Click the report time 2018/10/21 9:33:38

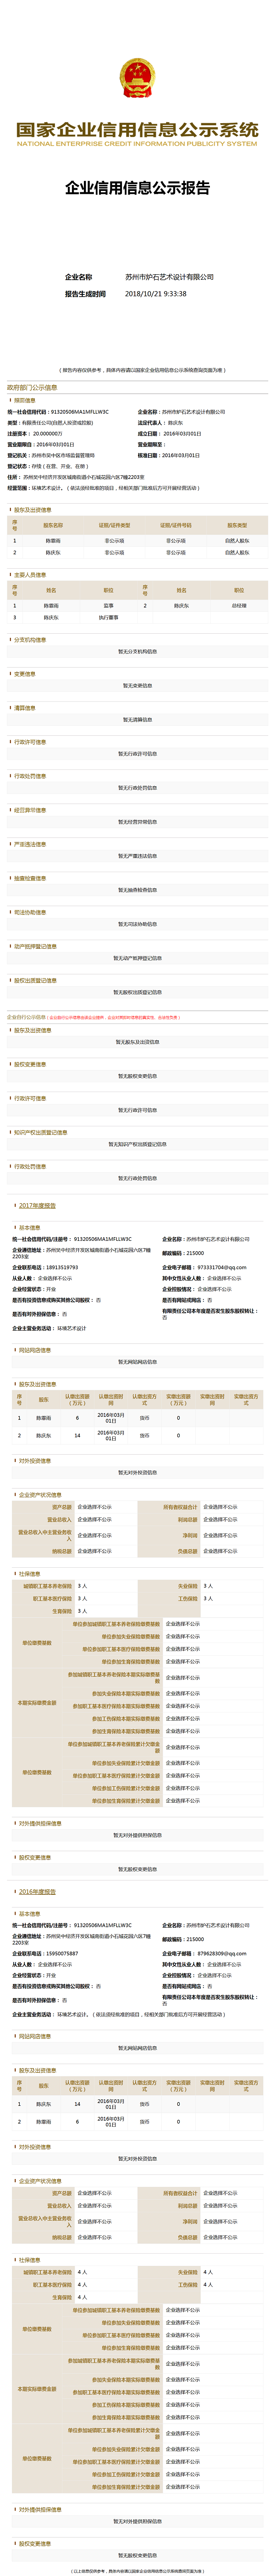pyautogui.click(x=156, y=294)
